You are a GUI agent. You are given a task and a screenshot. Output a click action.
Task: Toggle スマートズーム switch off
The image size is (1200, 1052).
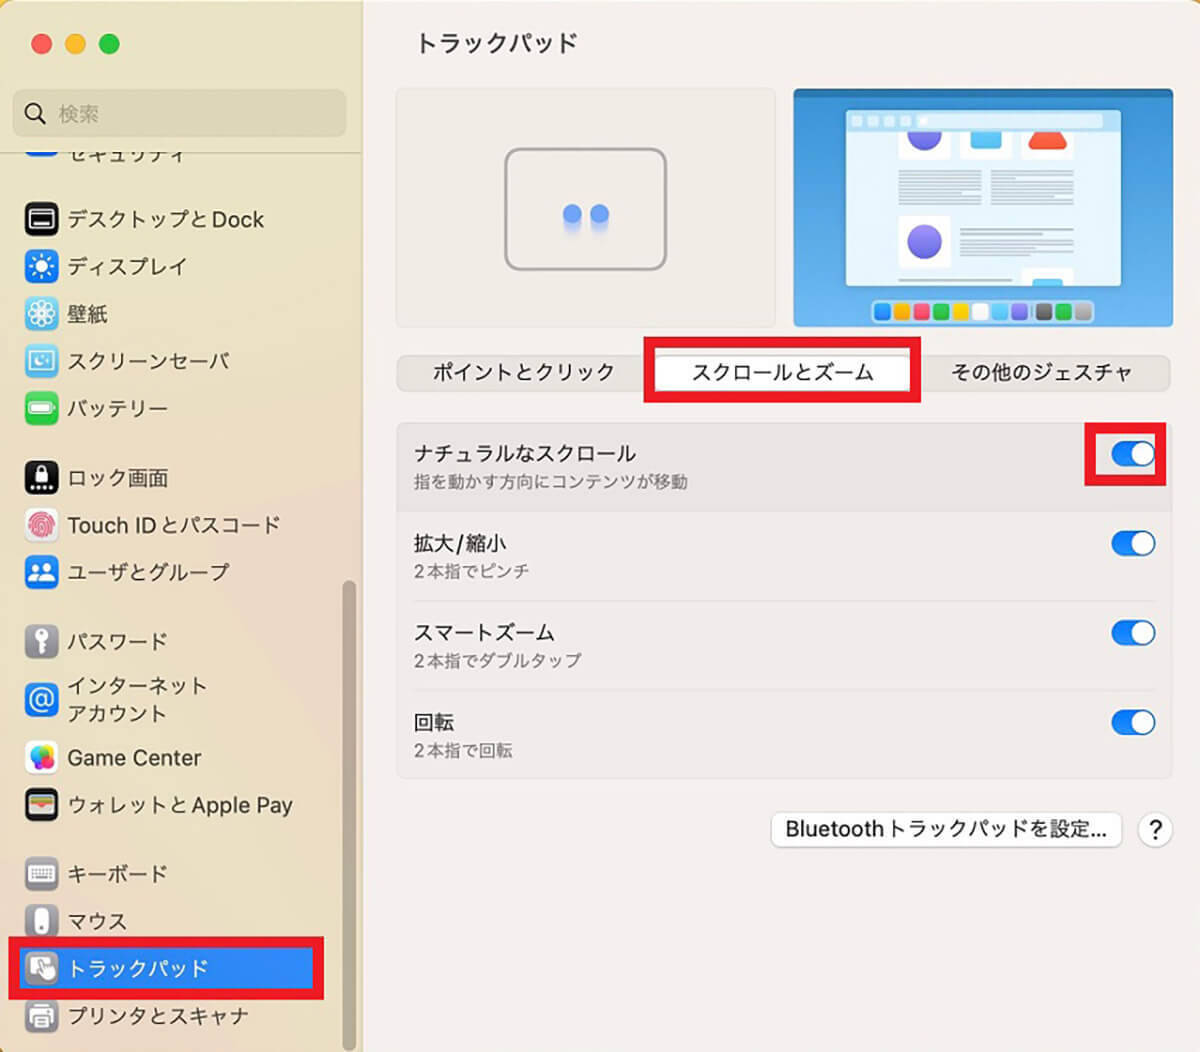click(1133, 633)
